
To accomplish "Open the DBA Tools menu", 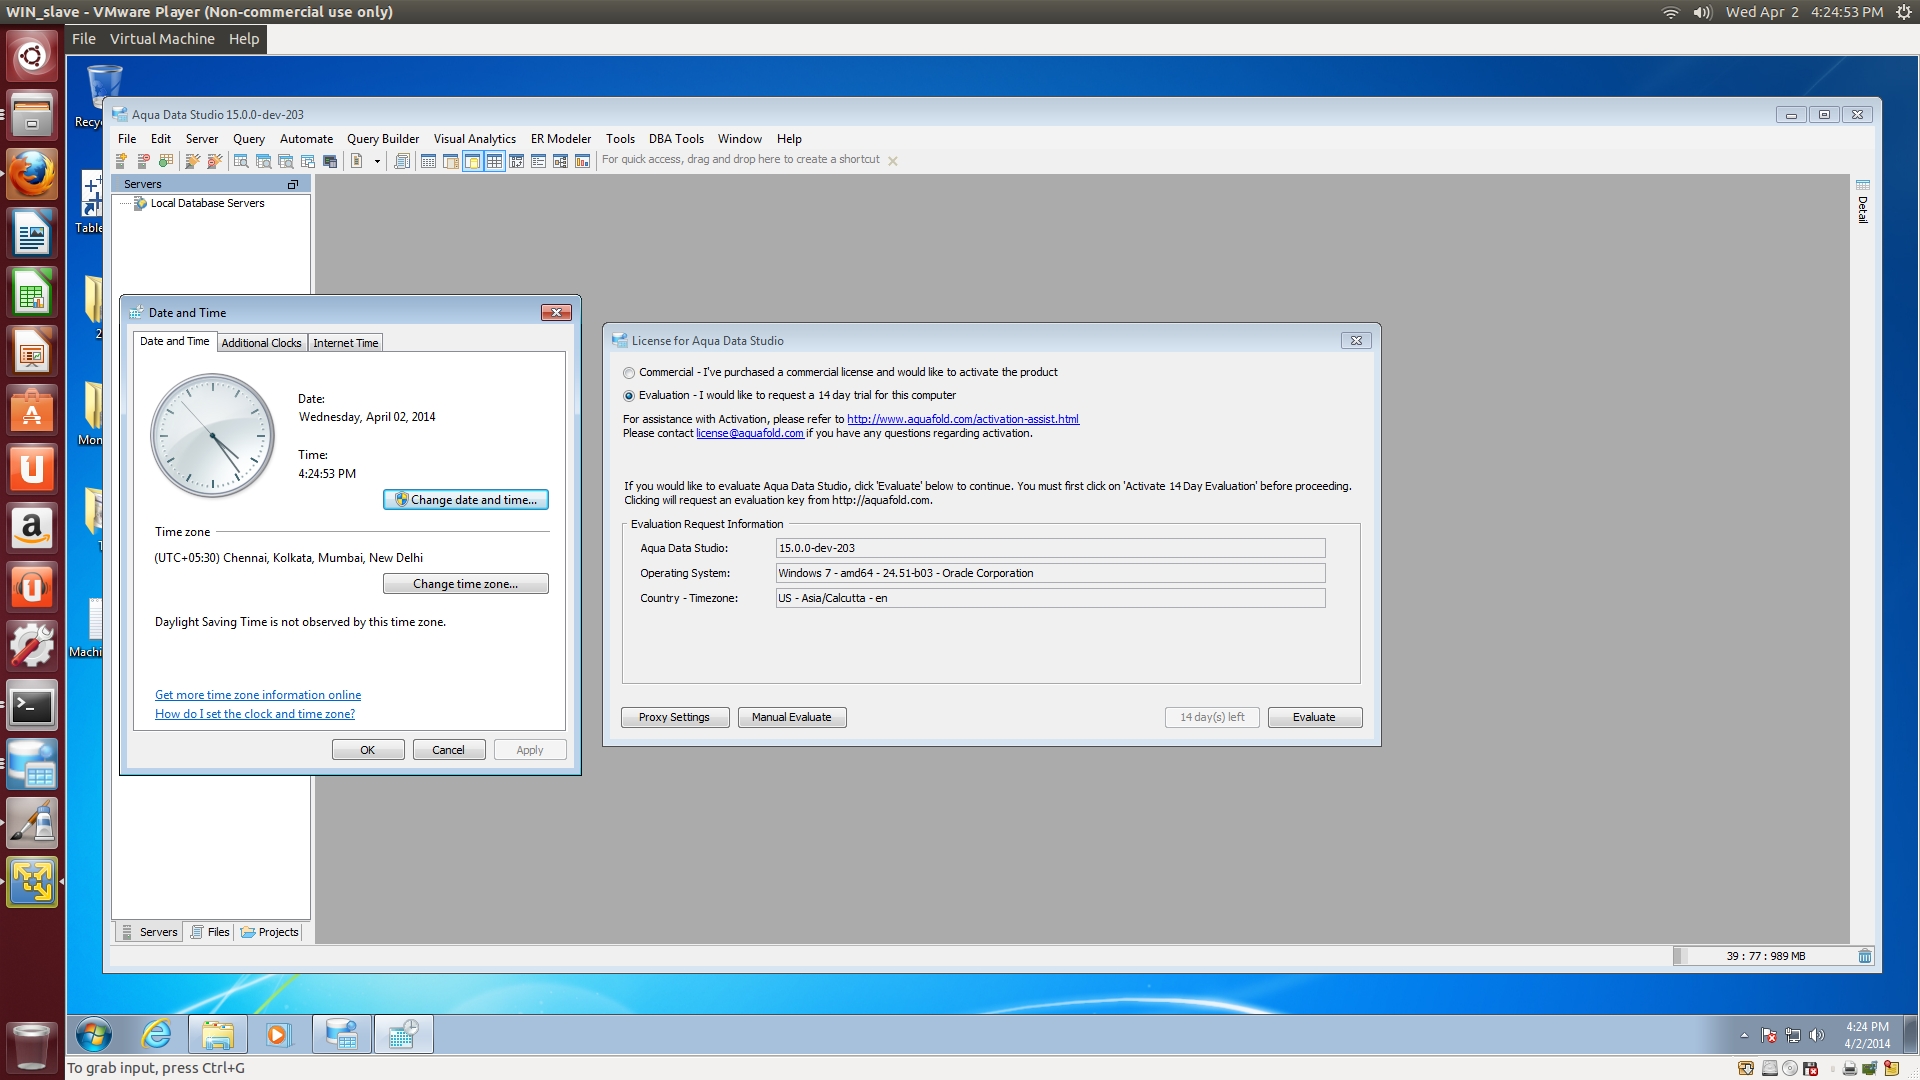I will (675, 139).
